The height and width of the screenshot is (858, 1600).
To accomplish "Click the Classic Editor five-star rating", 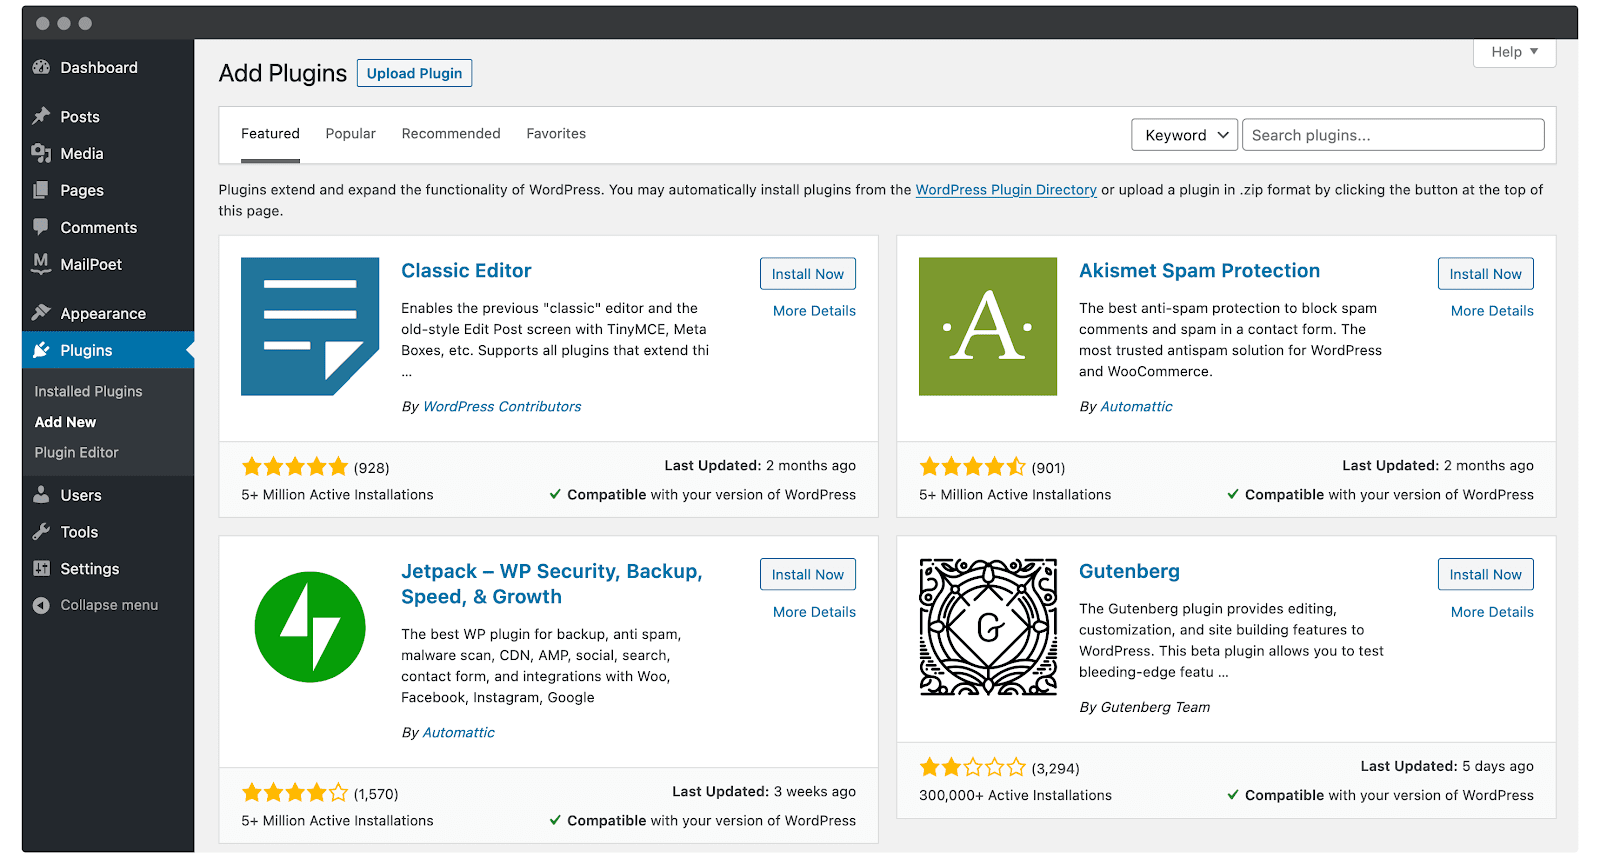I will click(x=295, y=466).
